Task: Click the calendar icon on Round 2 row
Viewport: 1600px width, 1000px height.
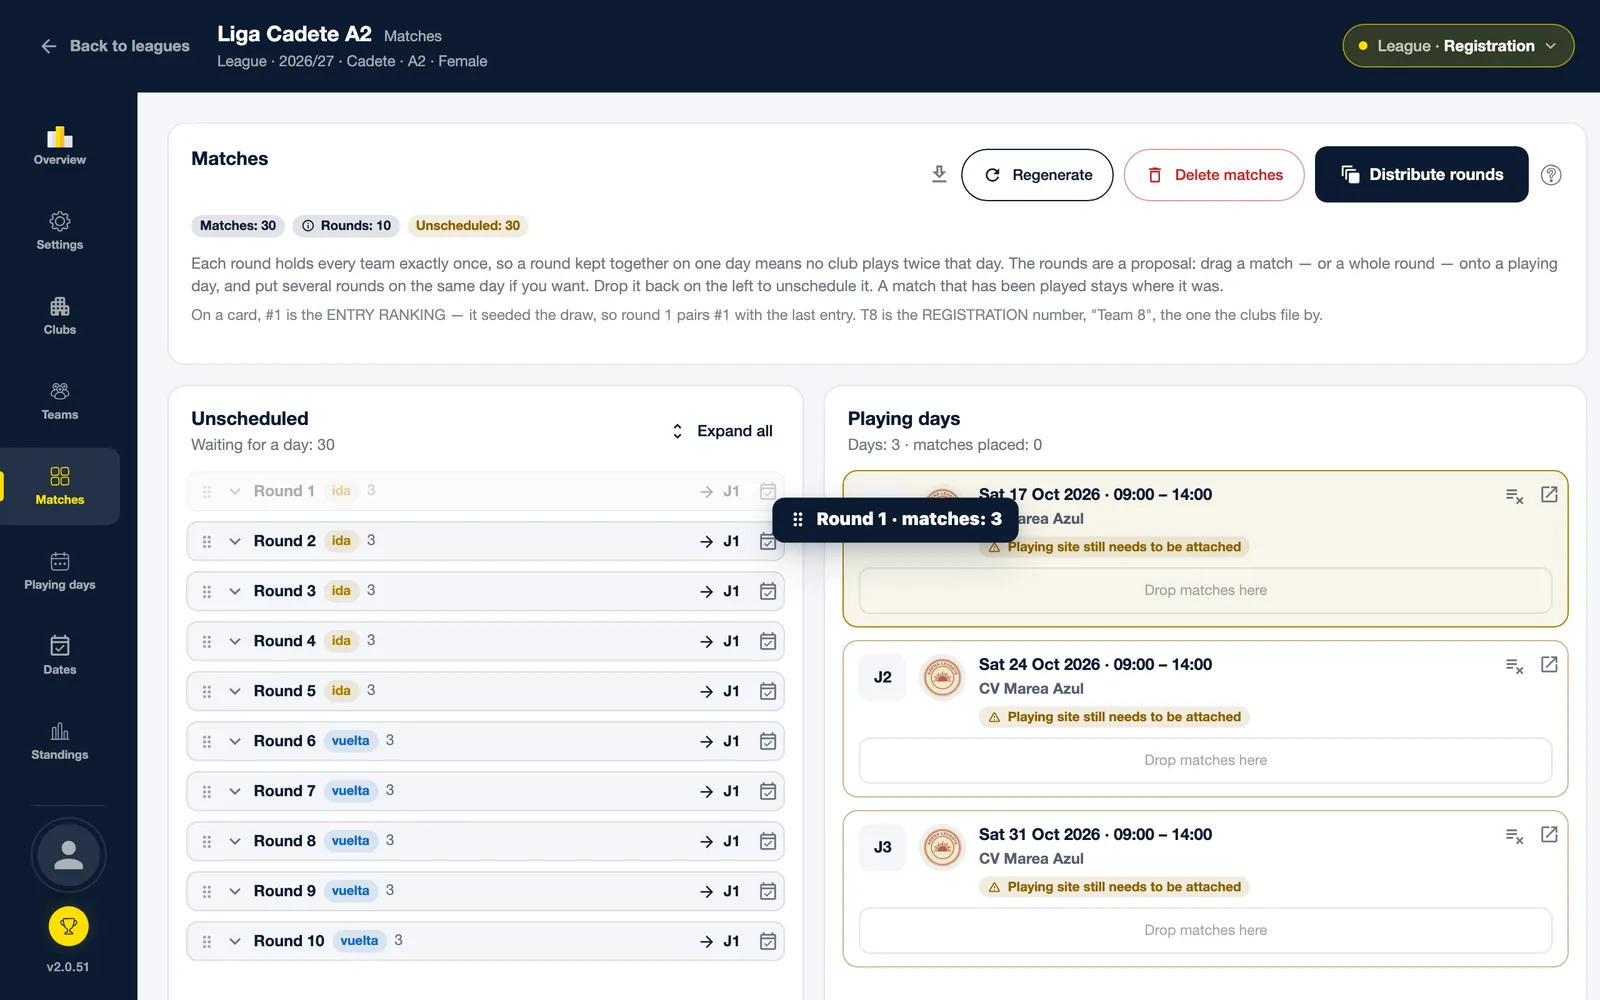Action: [x=768, y=541]
